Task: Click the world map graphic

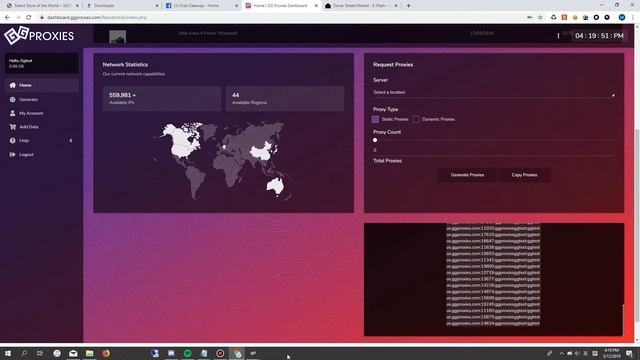Action: 223,160
